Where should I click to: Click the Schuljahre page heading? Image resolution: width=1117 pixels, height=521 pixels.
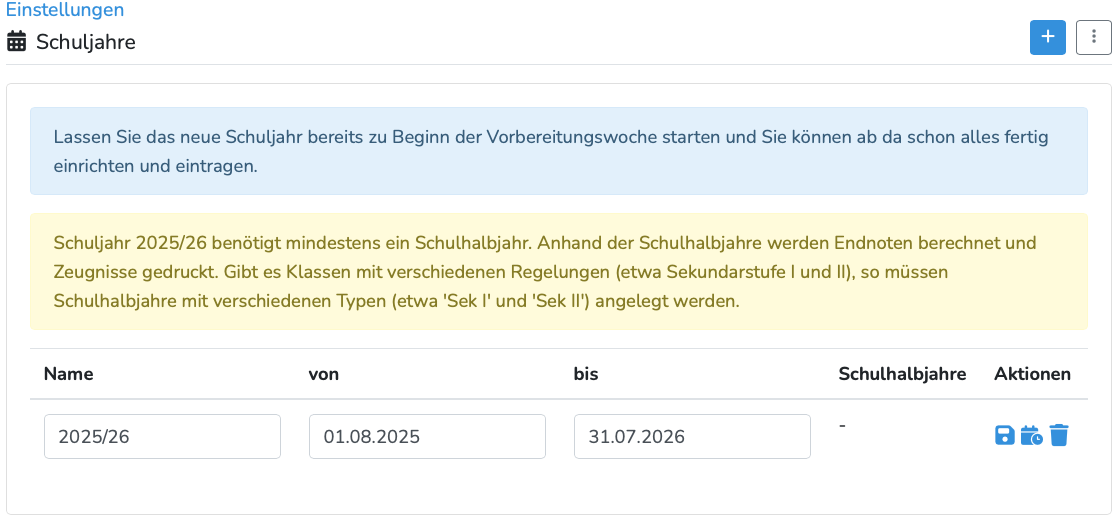(x=86, y=42)
